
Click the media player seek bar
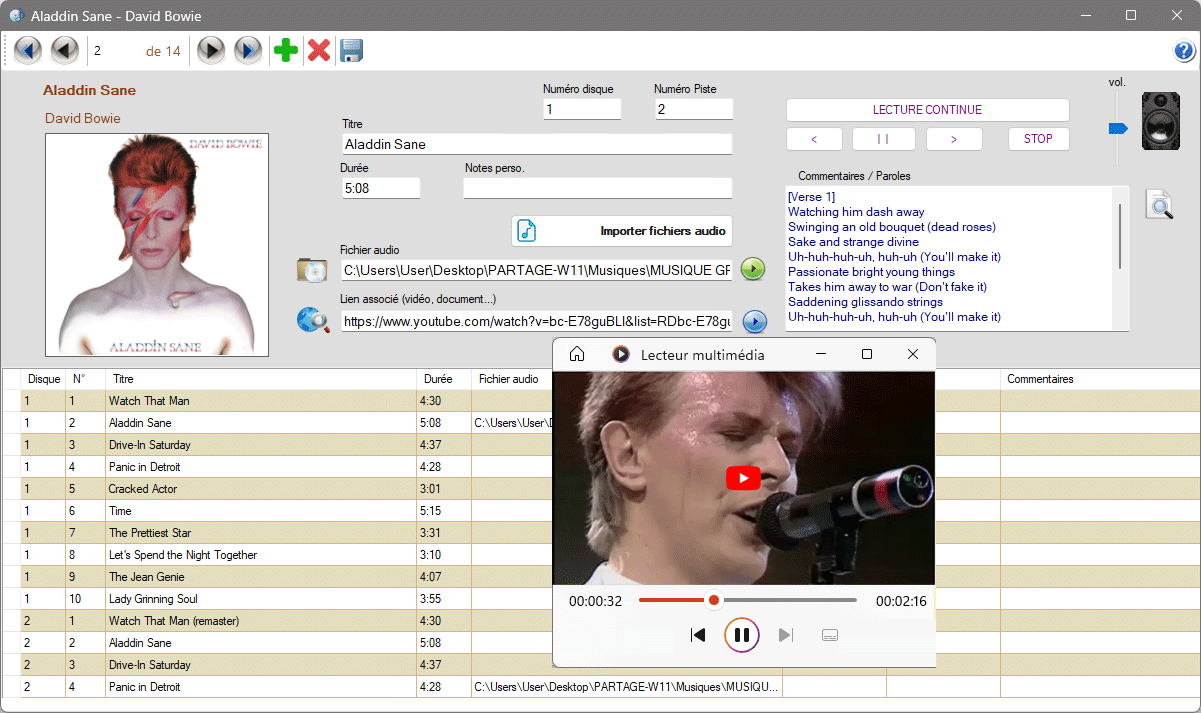coord(780,600)
